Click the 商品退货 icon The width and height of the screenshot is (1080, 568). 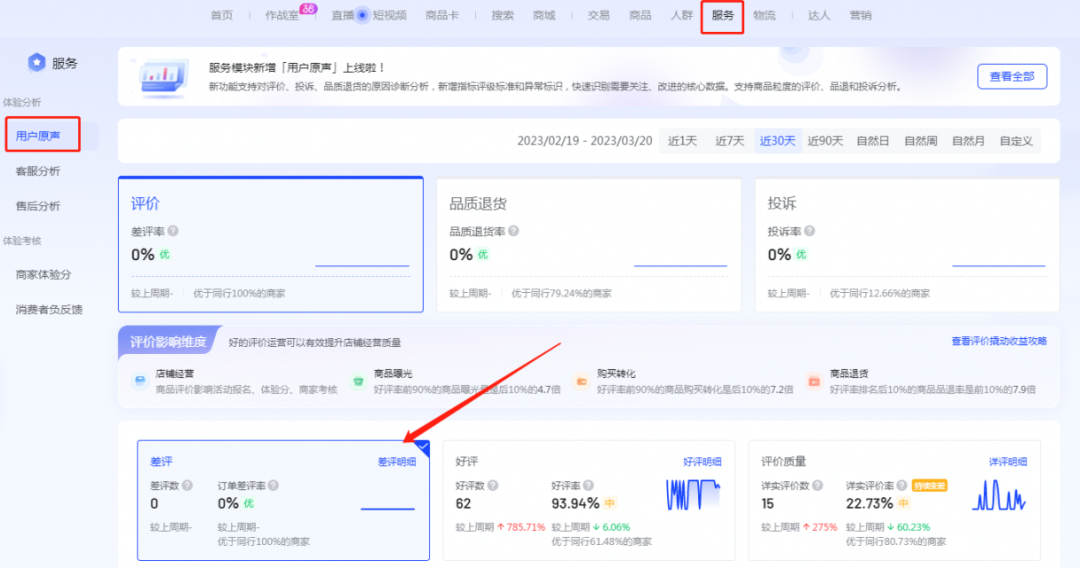814,381
